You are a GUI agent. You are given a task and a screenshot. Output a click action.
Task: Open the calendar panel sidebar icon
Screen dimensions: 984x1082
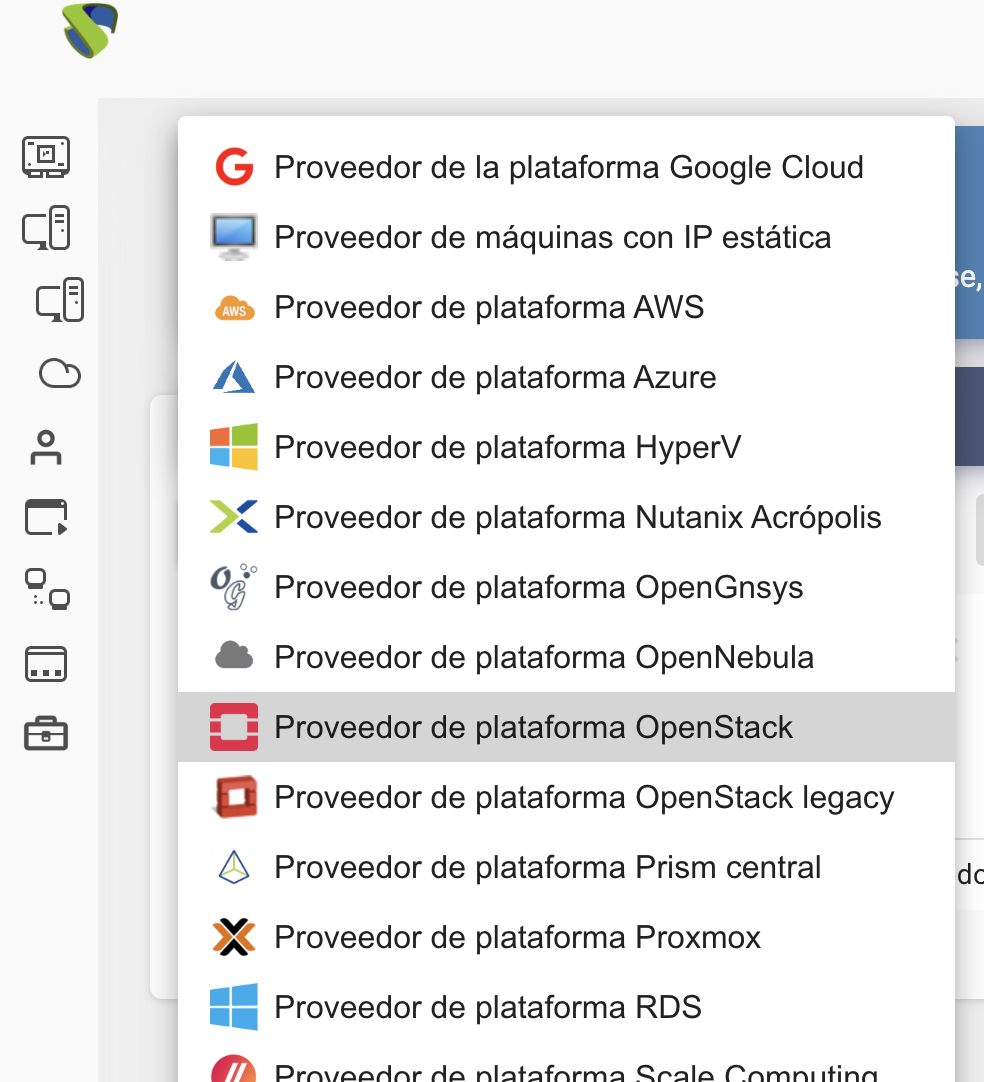tap(46, 663)
